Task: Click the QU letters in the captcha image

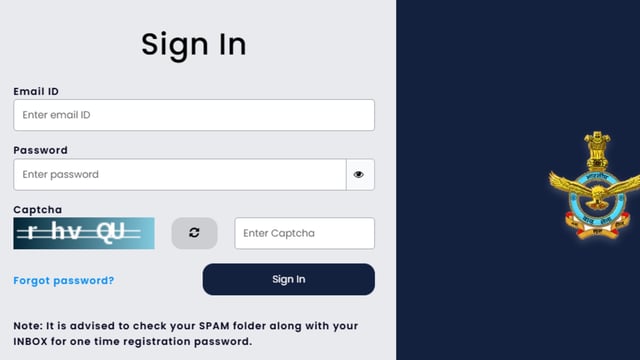Action: tap(110, 232)
